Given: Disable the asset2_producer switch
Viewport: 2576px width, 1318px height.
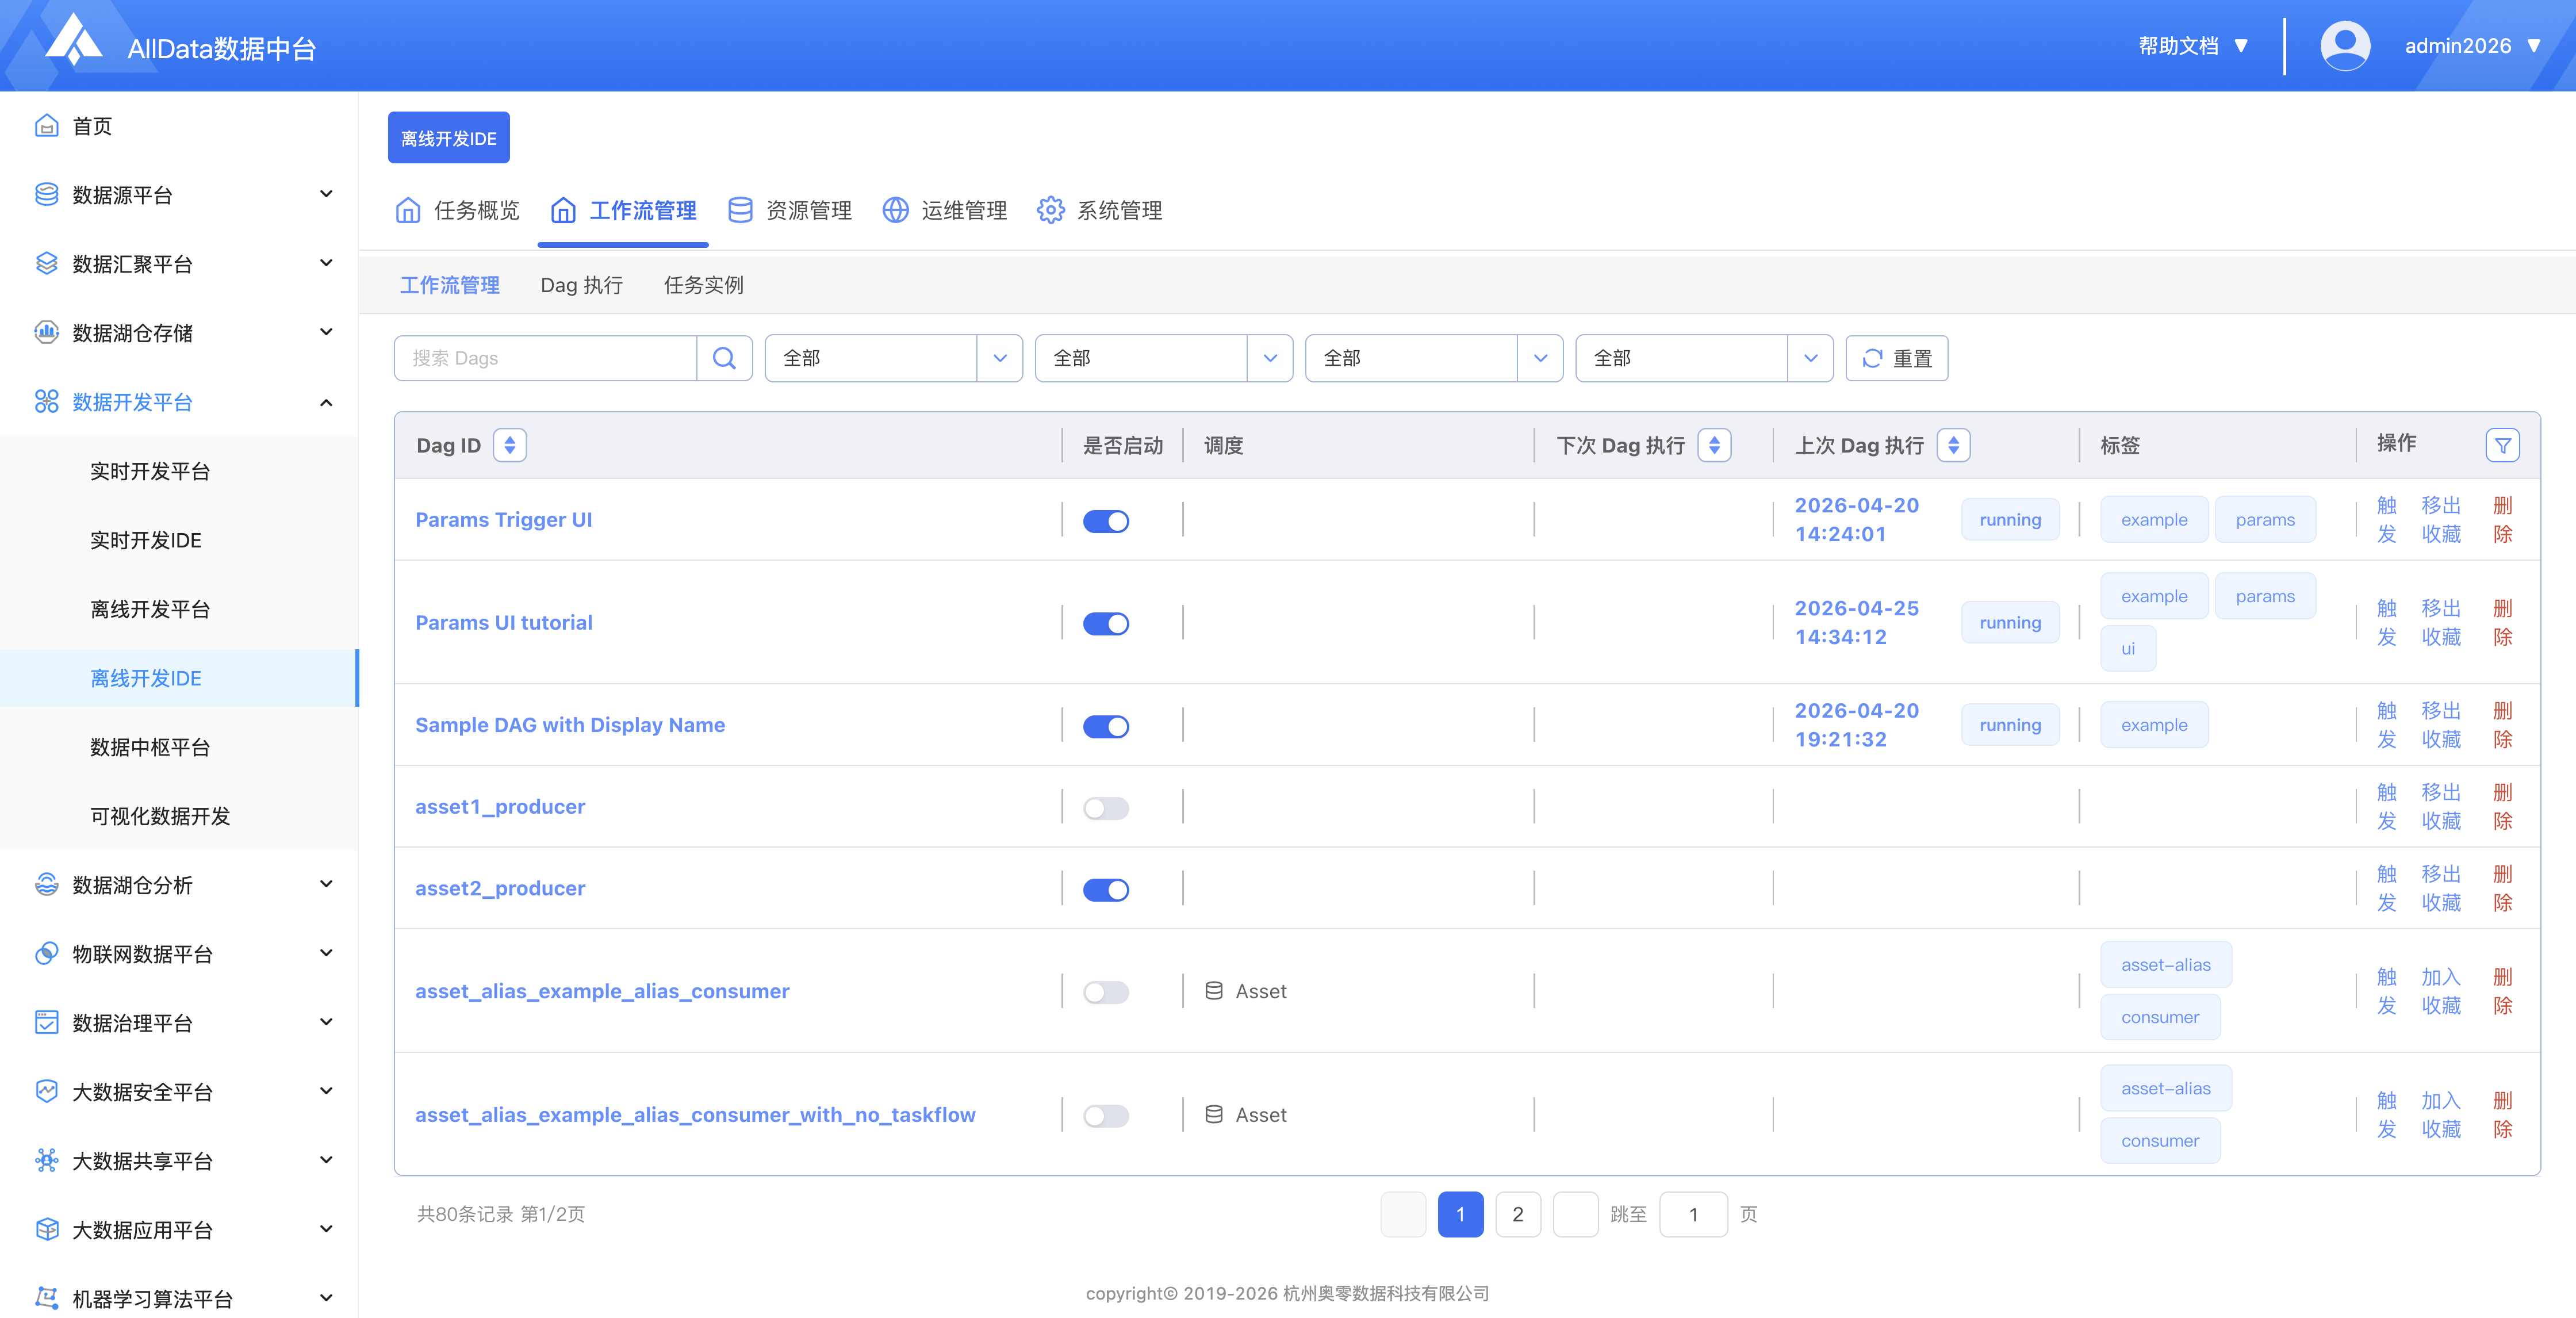Looking at the screenshot, I should tap(1106, 890).
